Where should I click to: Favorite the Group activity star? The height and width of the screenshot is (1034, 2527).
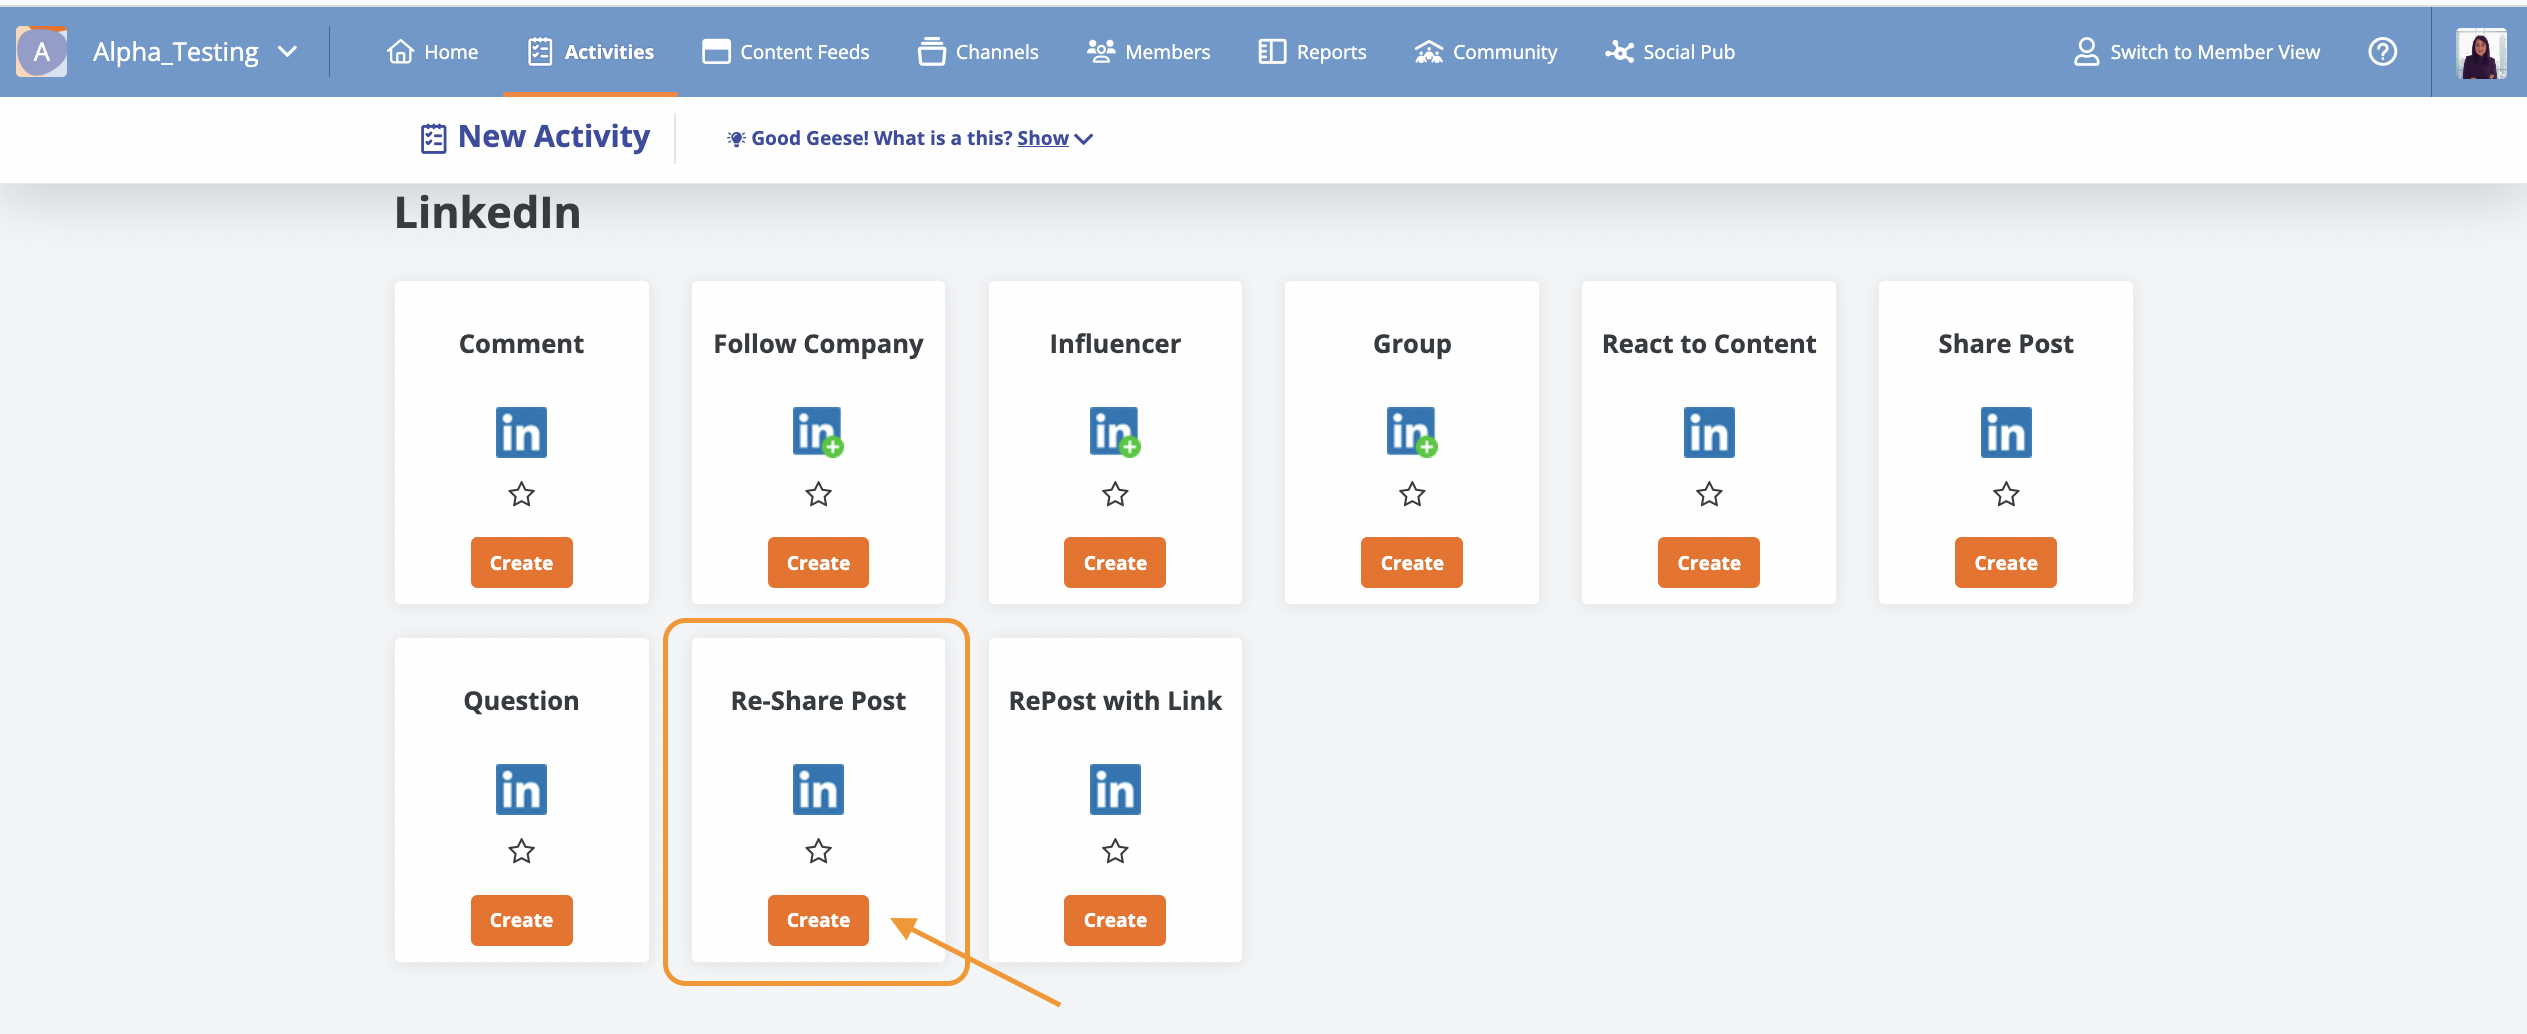1412,494
